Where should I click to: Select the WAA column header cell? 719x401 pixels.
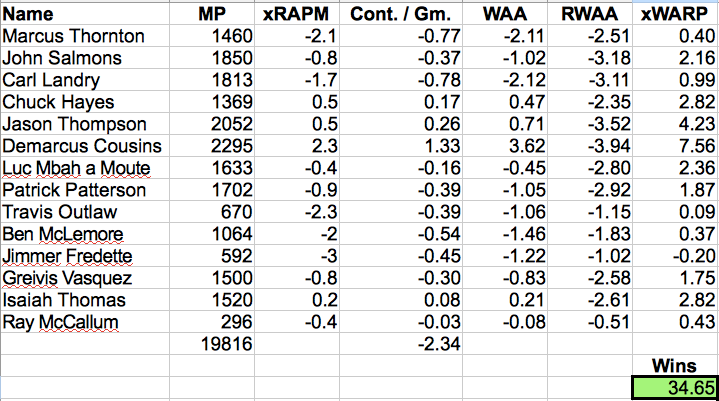[505, 14]
